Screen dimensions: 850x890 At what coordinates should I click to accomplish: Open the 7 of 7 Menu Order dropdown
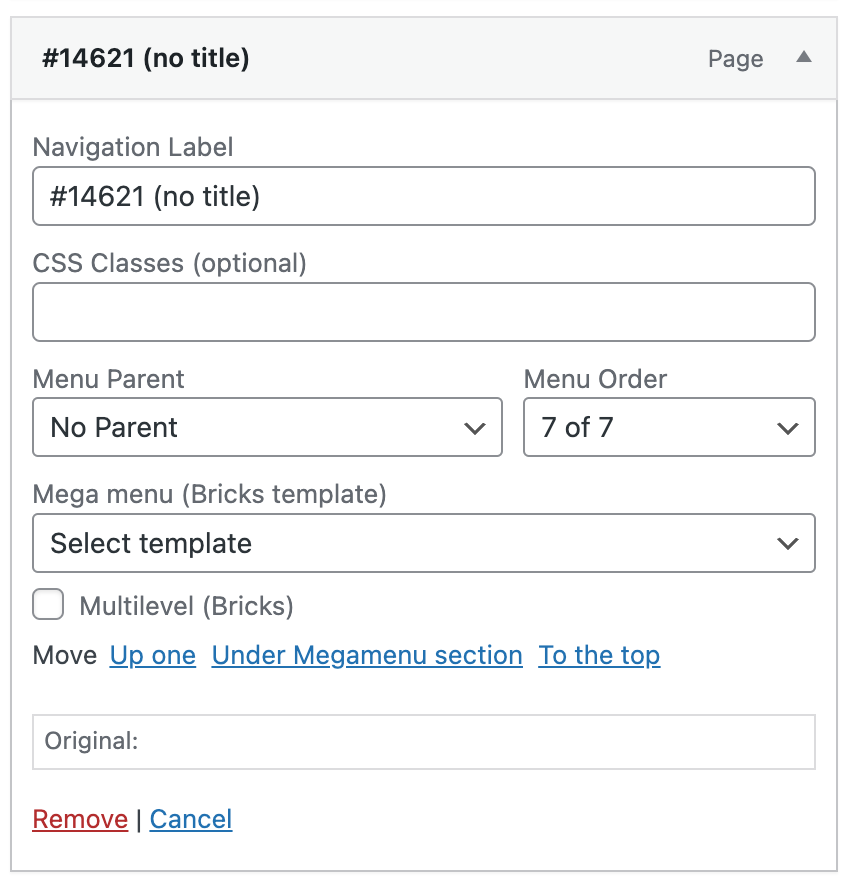coord(669,427)
